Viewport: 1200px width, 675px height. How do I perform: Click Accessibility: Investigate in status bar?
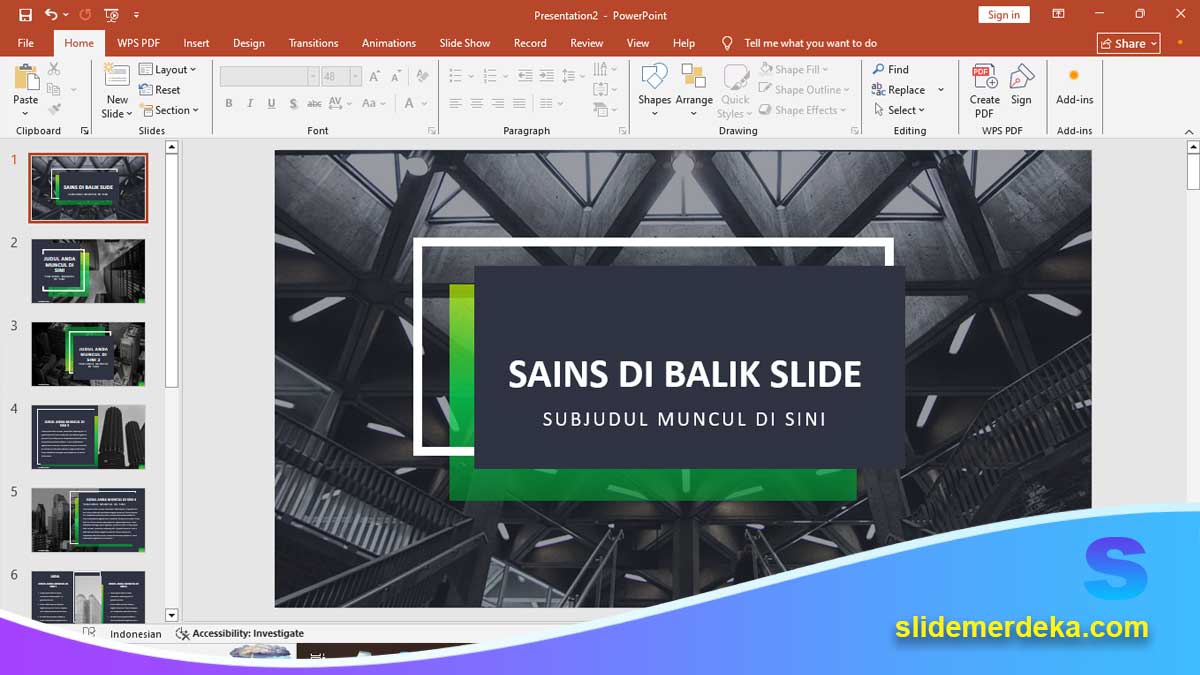coord(240,633)
